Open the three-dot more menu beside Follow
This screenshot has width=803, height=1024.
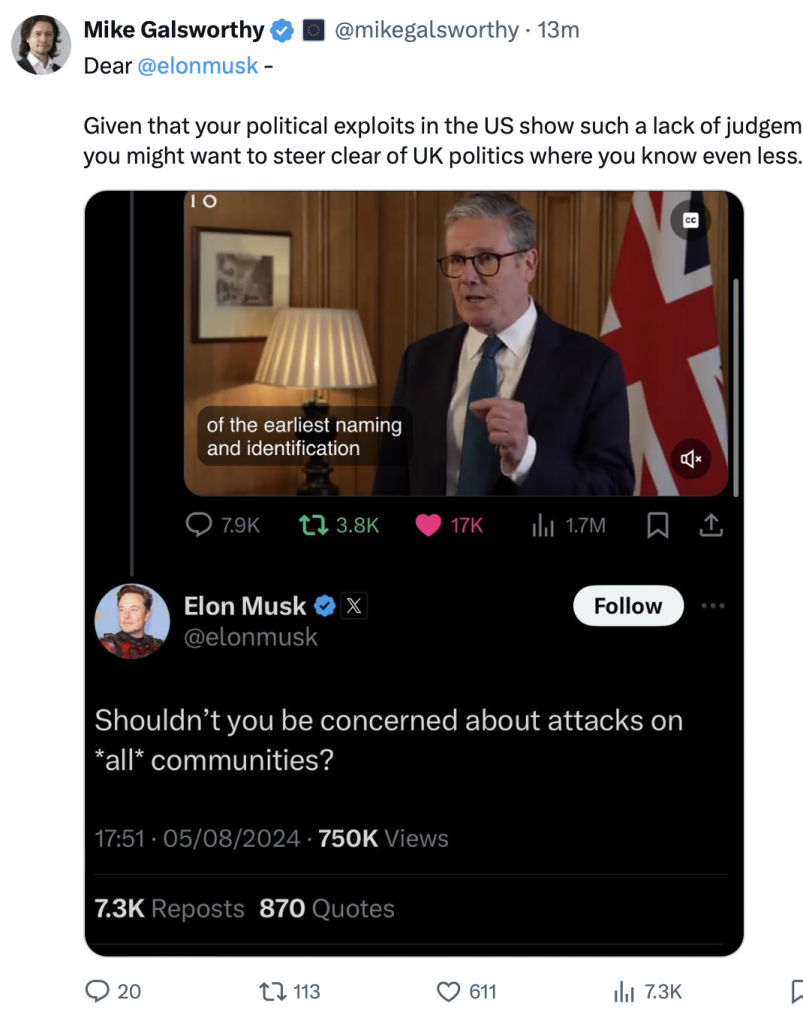(712, 606)
